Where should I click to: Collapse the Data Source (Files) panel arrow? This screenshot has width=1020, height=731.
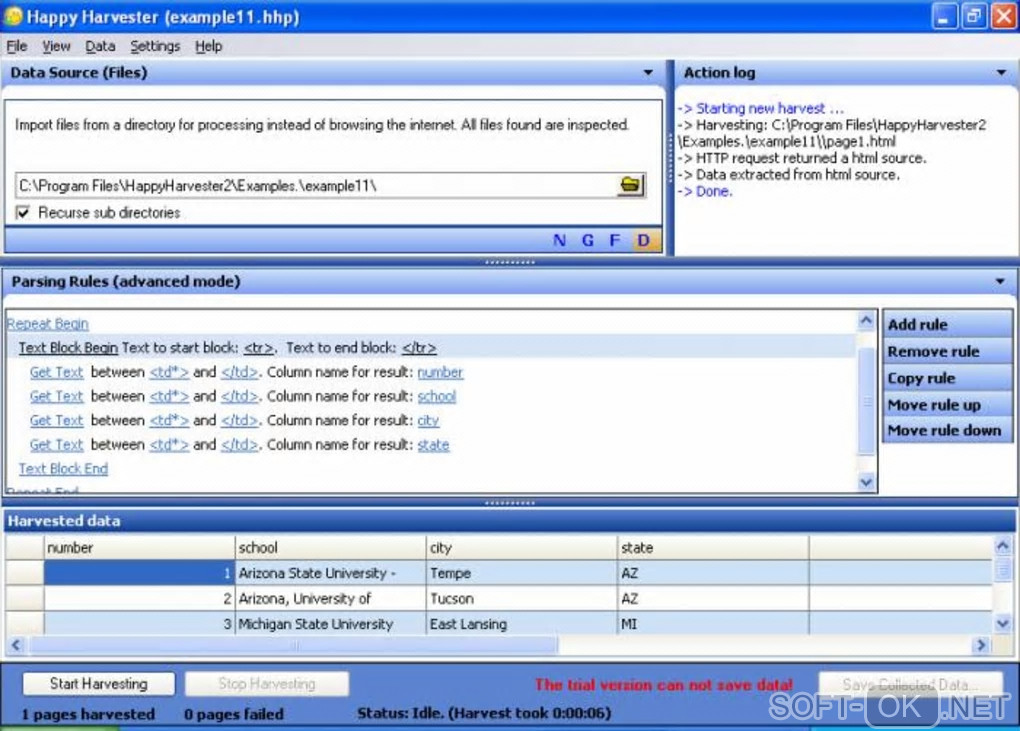(x=648, y=73)
